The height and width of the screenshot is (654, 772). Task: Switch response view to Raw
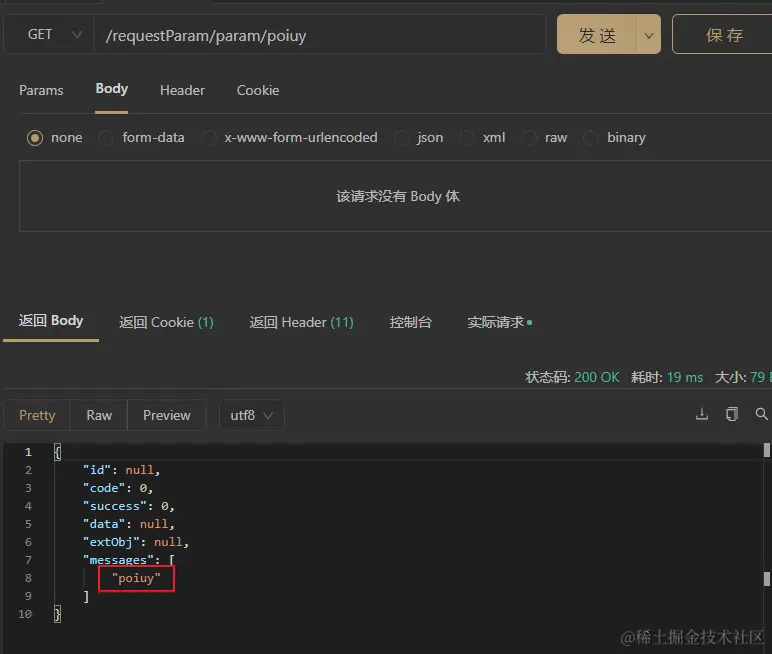(x=99, y=416)
